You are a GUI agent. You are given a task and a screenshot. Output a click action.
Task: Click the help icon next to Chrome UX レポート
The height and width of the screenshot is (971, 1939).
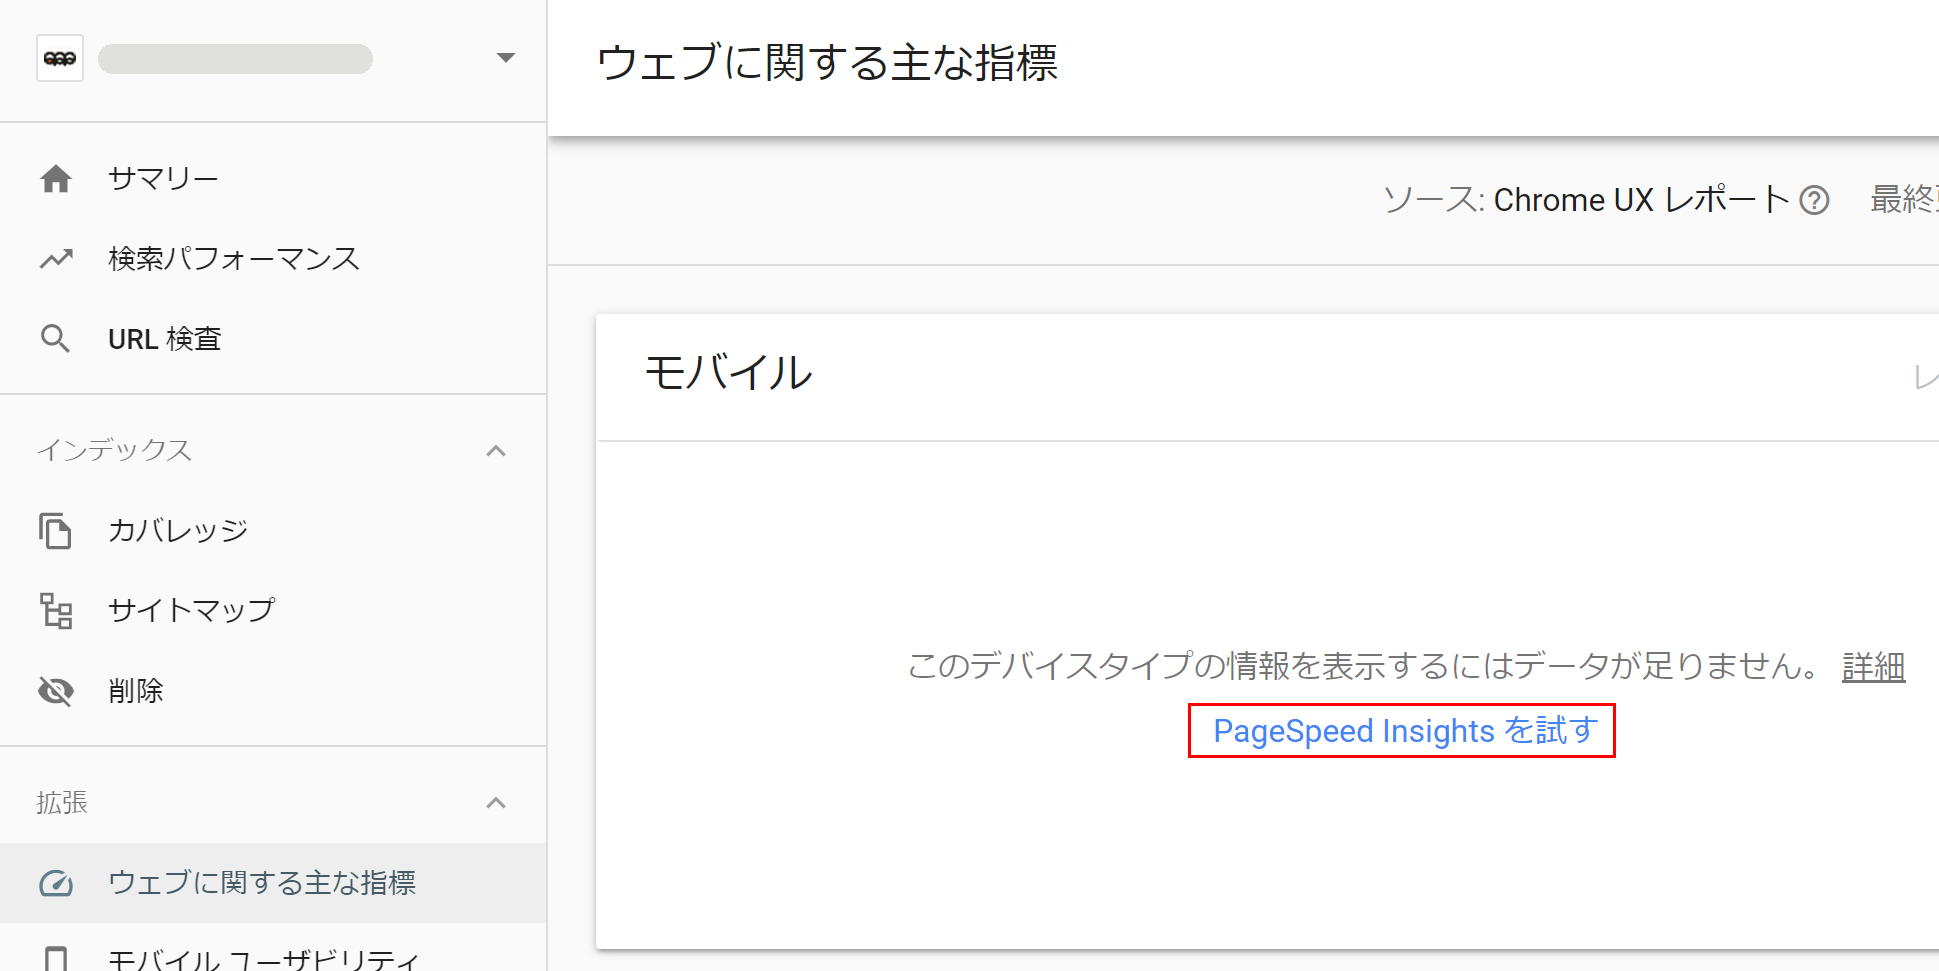pos(1814,201)
